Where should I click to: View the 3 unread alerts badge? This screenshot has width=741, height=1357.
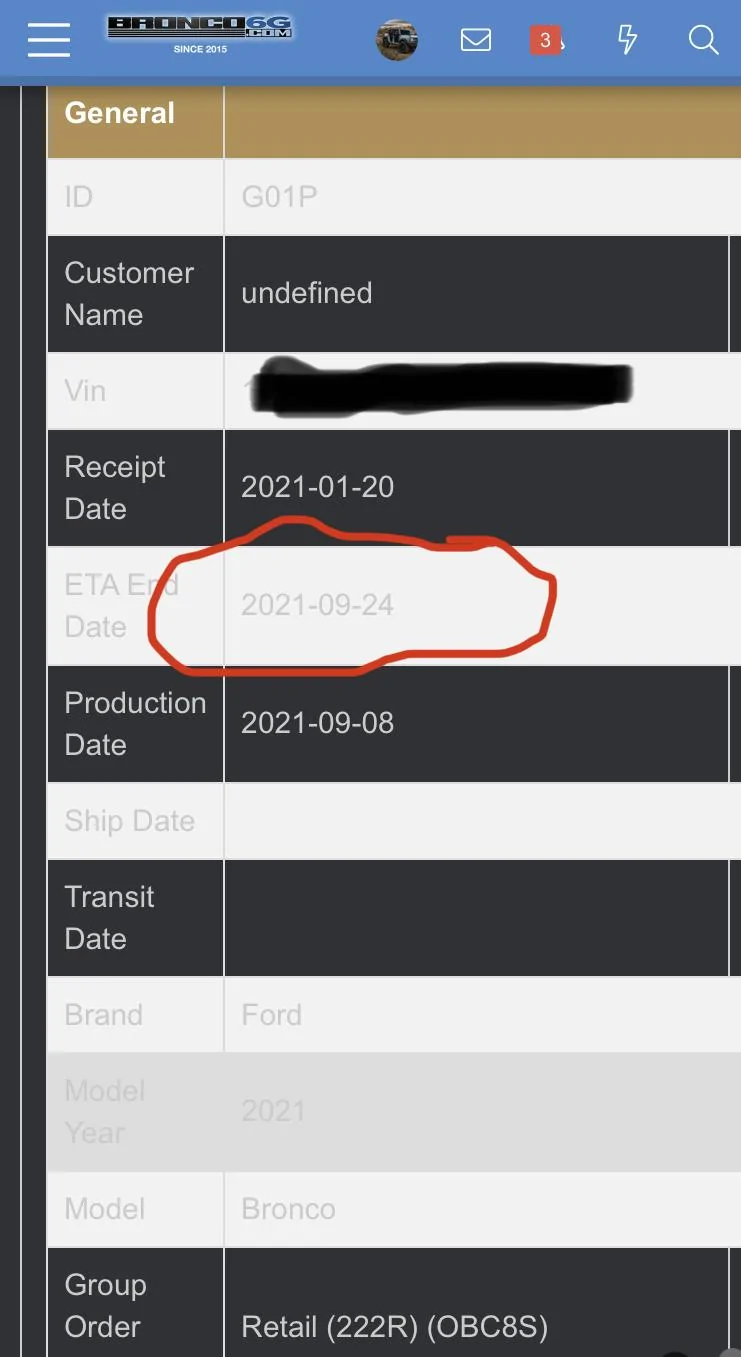(x=545, y=40)
